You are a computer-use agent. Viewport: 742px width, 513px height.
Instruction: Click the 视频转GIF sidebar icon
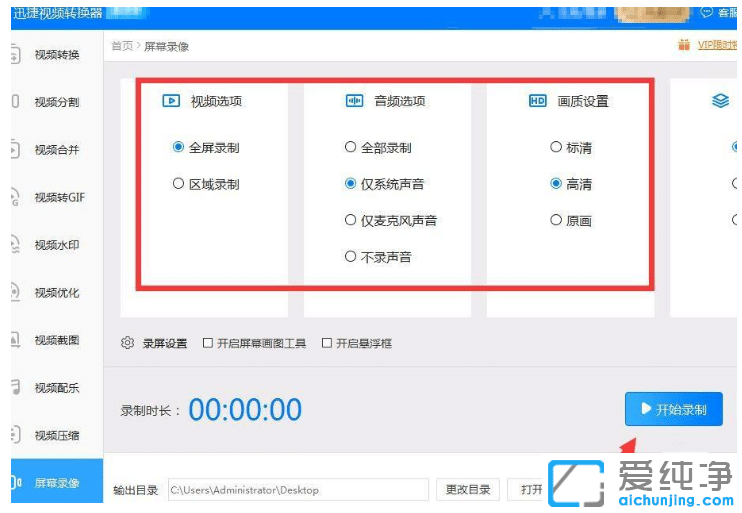pyautogui.click(x=15, y=197)
